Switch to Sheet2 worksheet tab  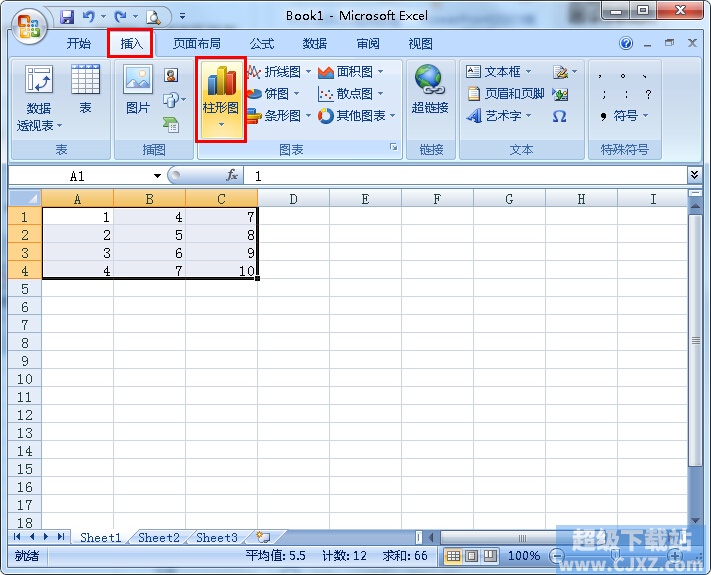tap(159, 537)
